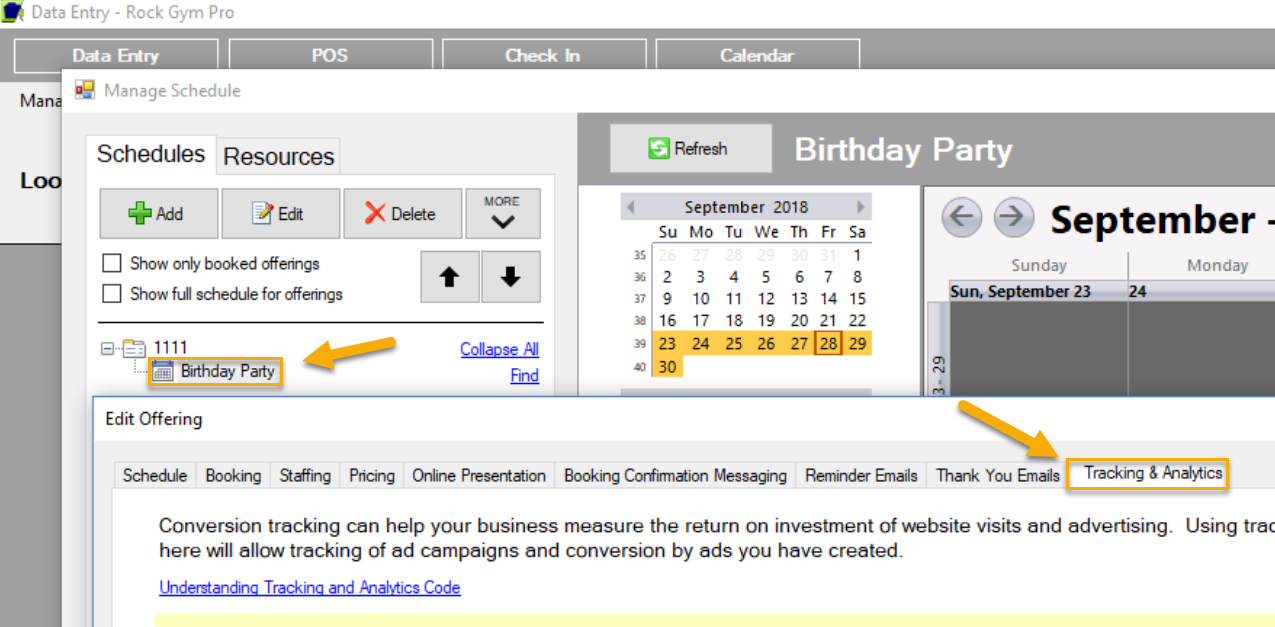The image size is (1275, 627).
Task: Select September 3 in mini calendar
Action: [700, 277]
